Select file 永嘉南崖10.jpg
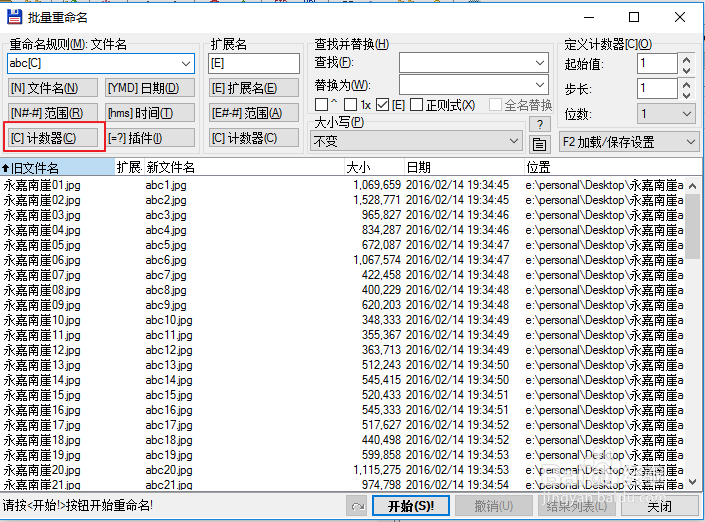The image size is (705, 522). pos(42,320)
